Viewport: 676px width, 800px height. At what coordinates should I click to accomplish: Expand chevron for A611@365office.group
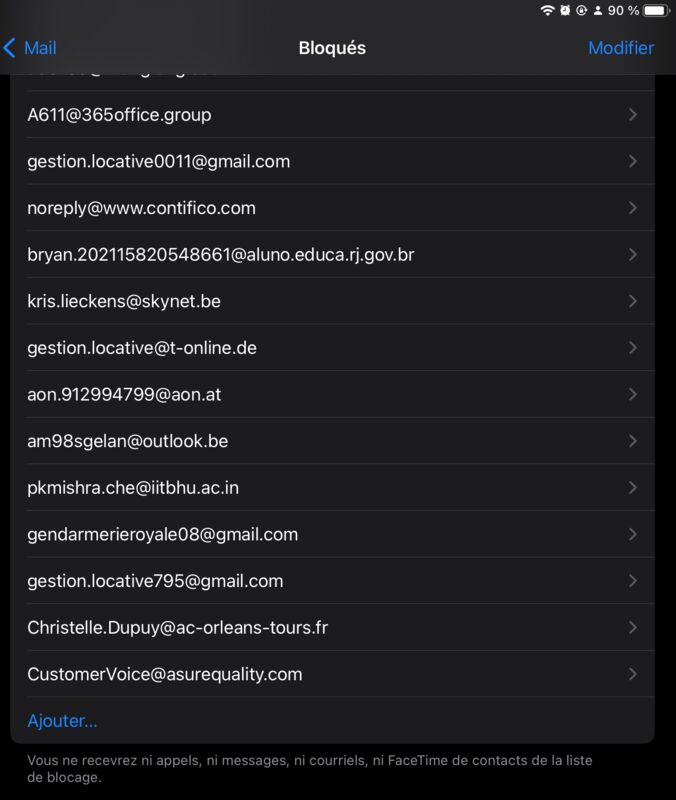pyautogui.click(x=633, y=115)
